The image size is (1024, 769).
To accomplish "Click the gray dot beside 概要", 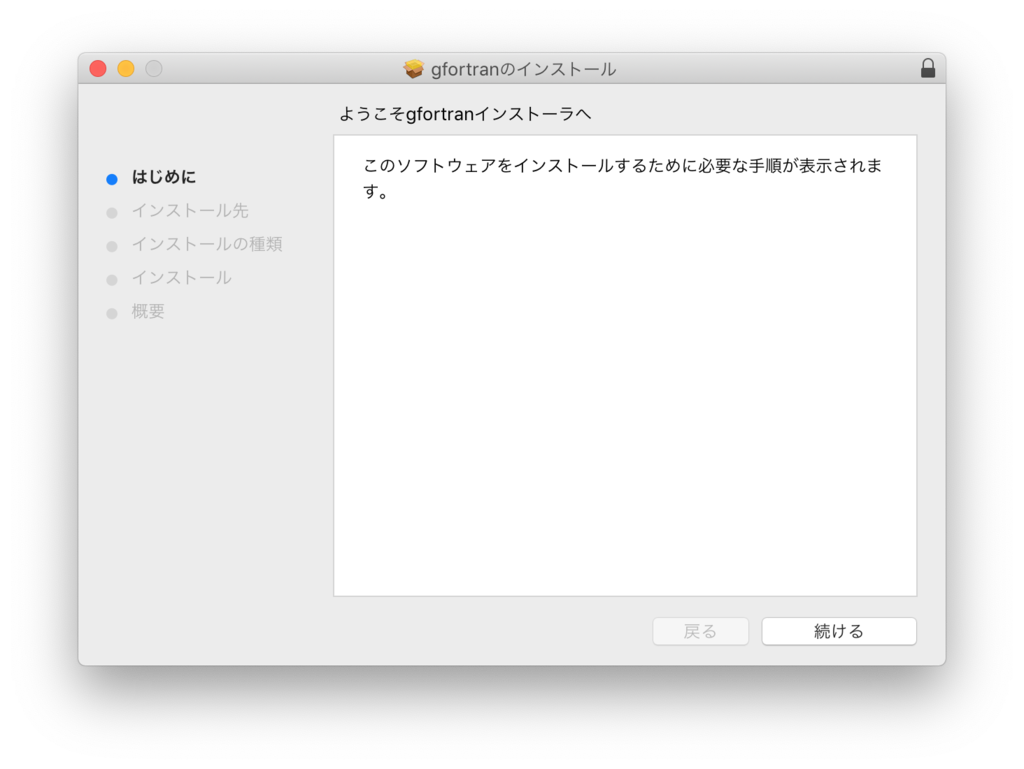I will click(111, 311).
